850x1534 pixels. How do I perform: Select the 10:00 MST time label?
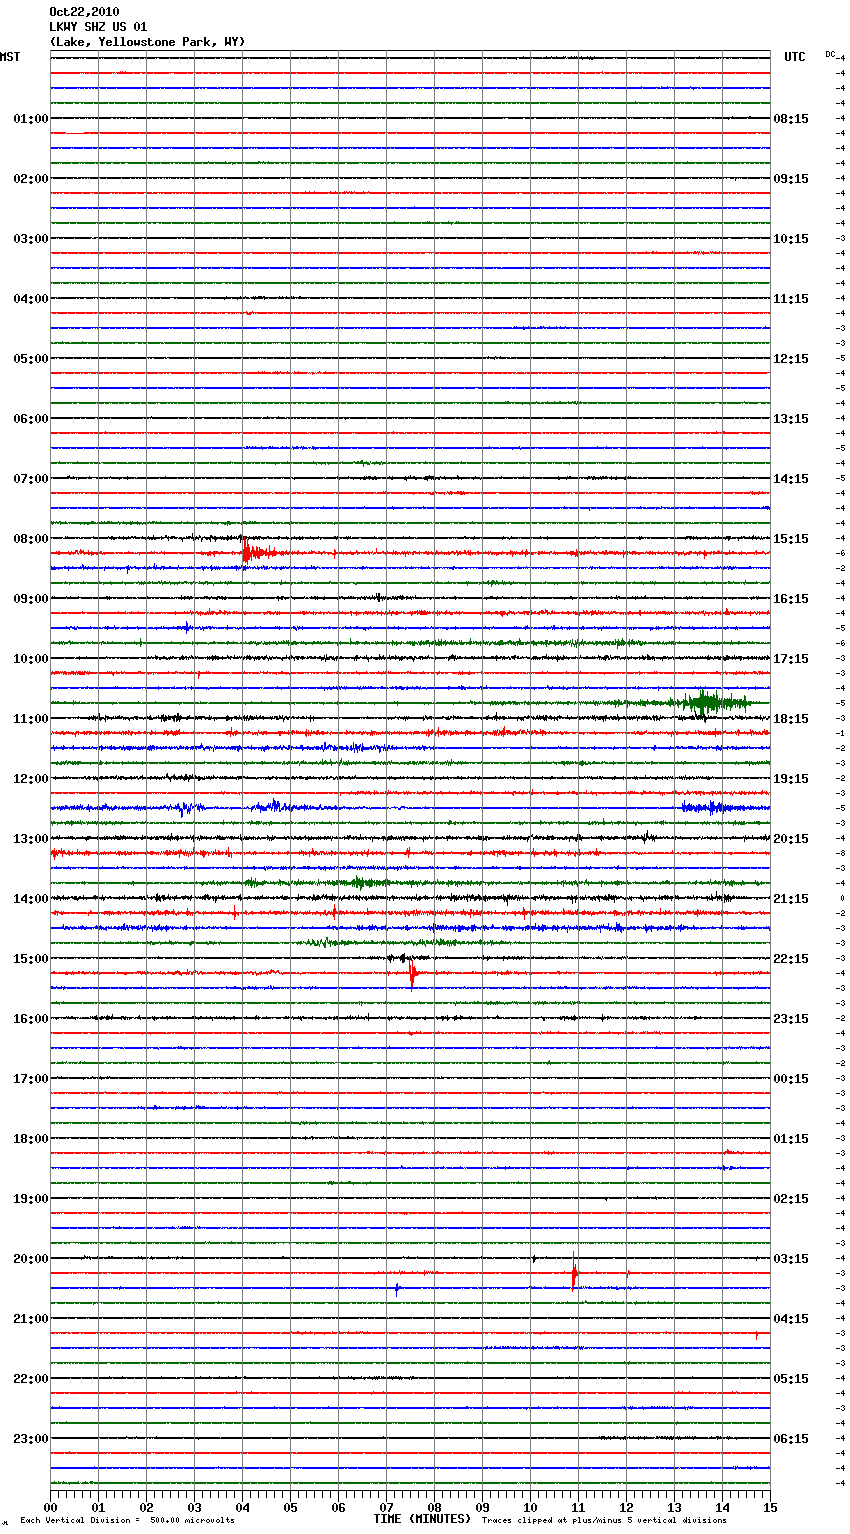pos(30,659)
